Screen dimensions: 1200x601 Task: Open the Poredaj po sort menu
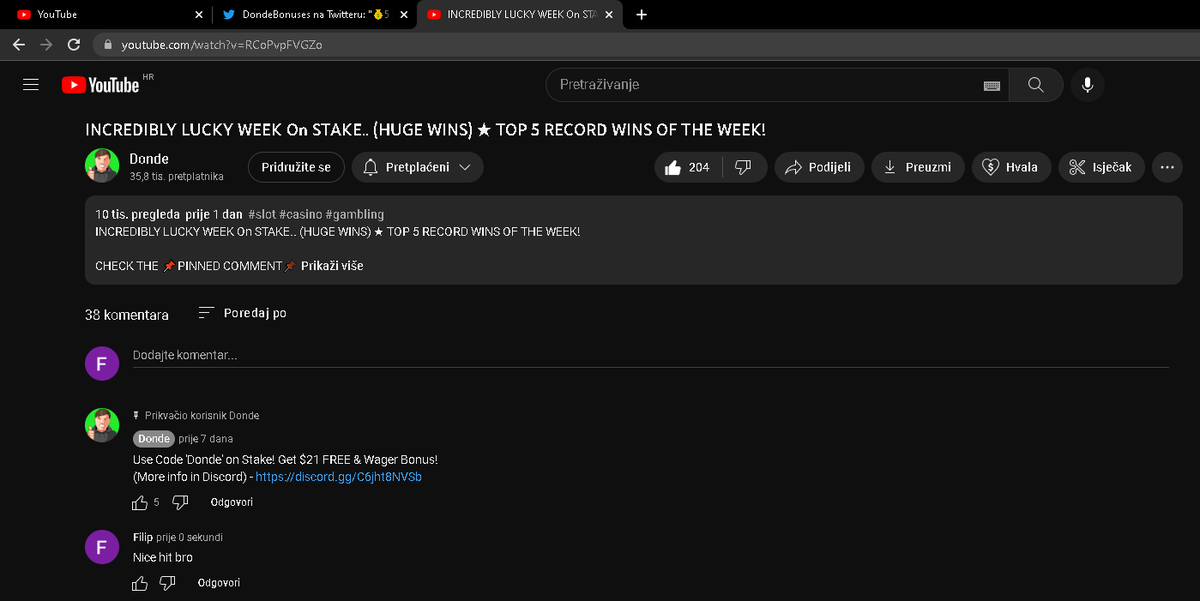(242, 313)
